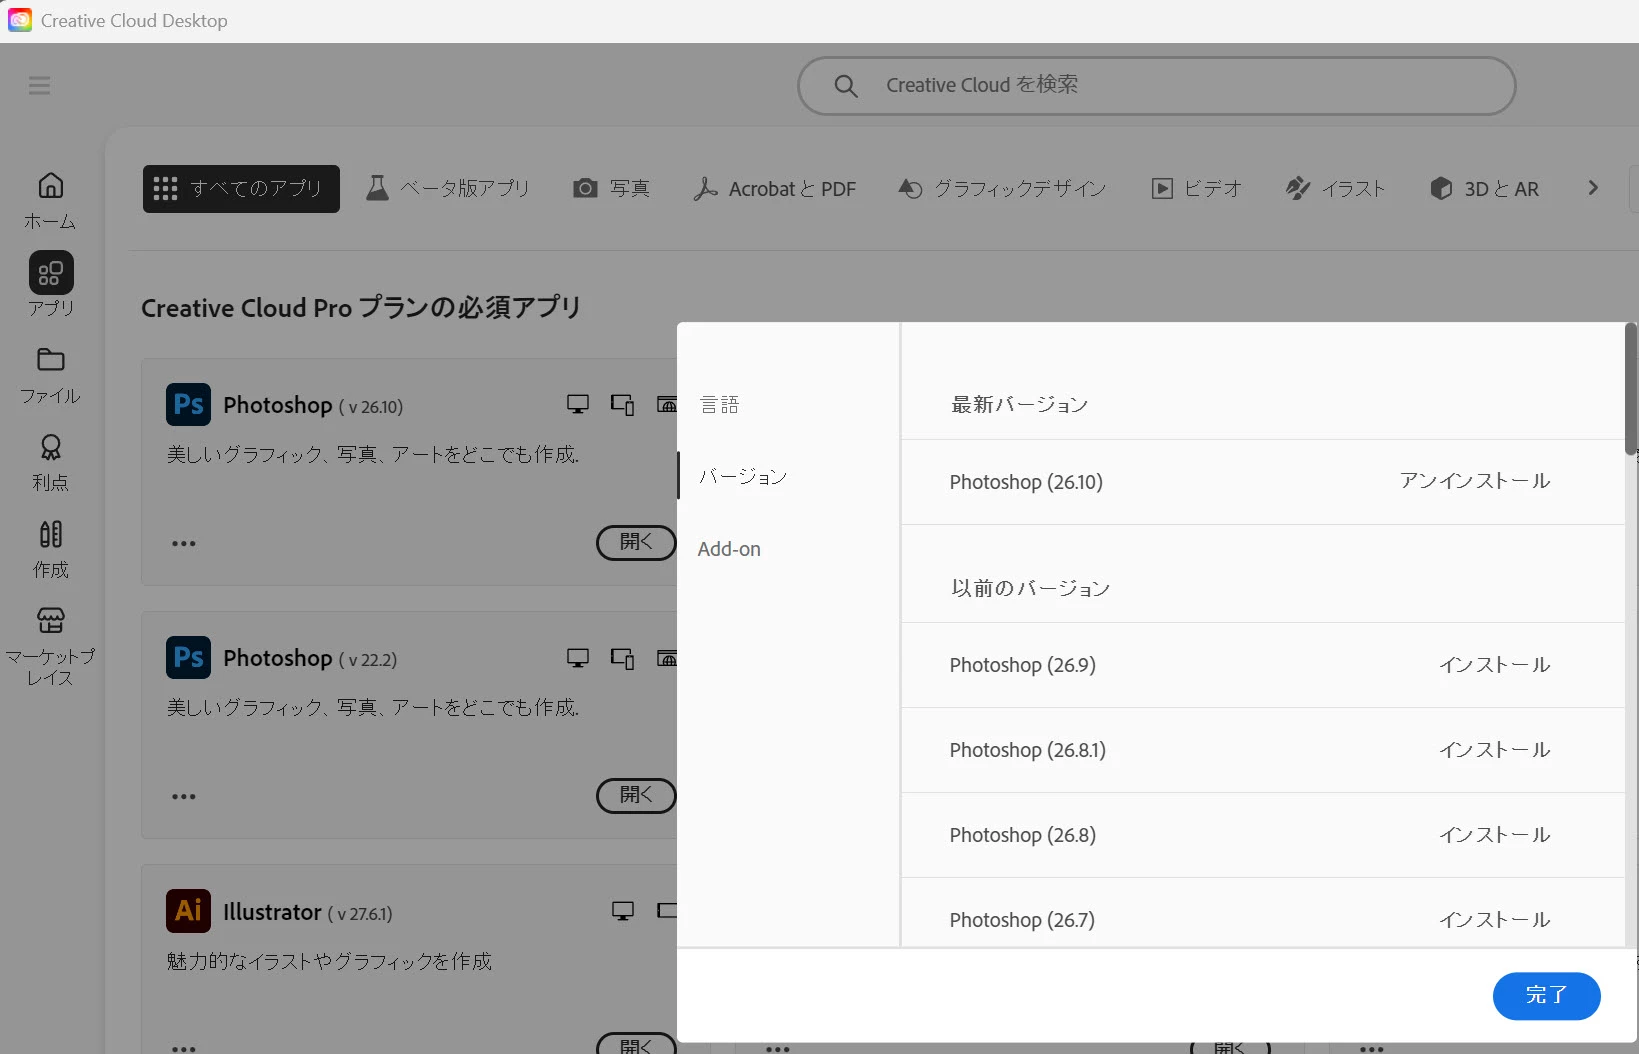The height and width of the screenshot is (1054, 1639).
Task: Switch to 写真 category tab
Action: (611, 188)
